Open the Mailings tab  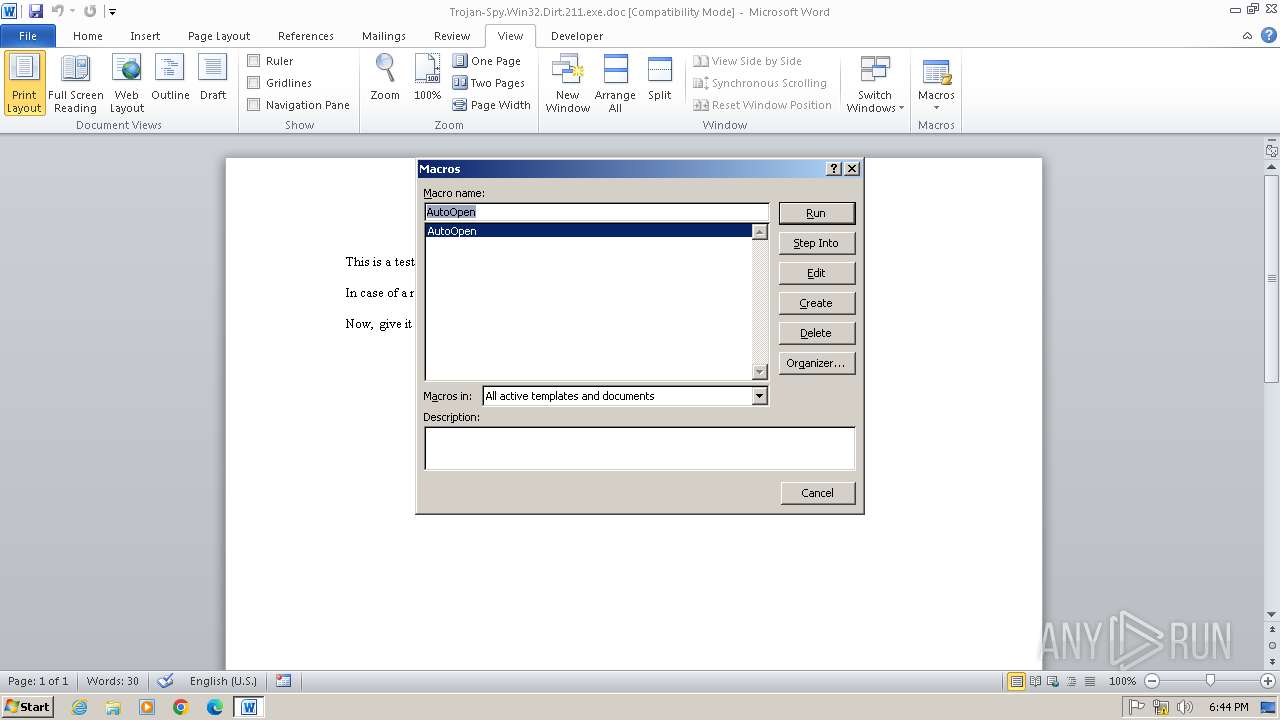[384, 36]
